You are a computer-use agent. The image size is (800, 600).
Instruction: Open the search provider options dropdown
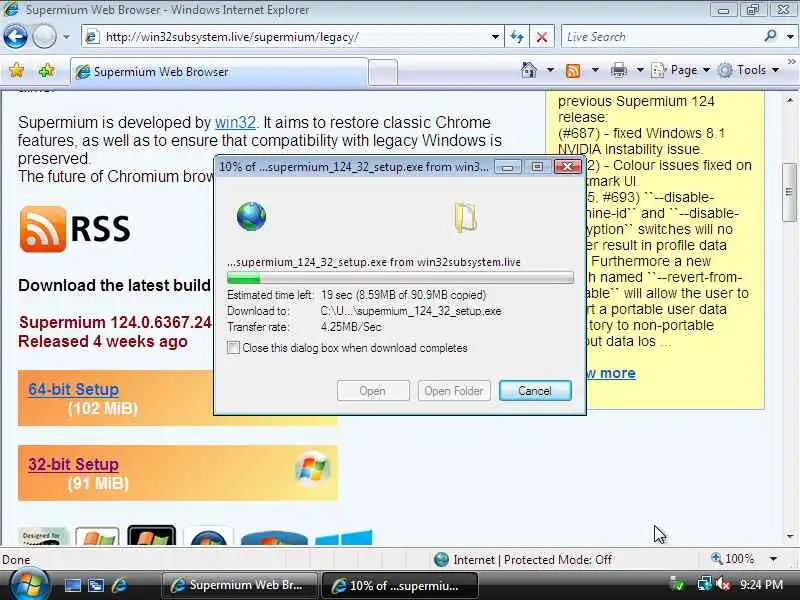coord(790,37)
